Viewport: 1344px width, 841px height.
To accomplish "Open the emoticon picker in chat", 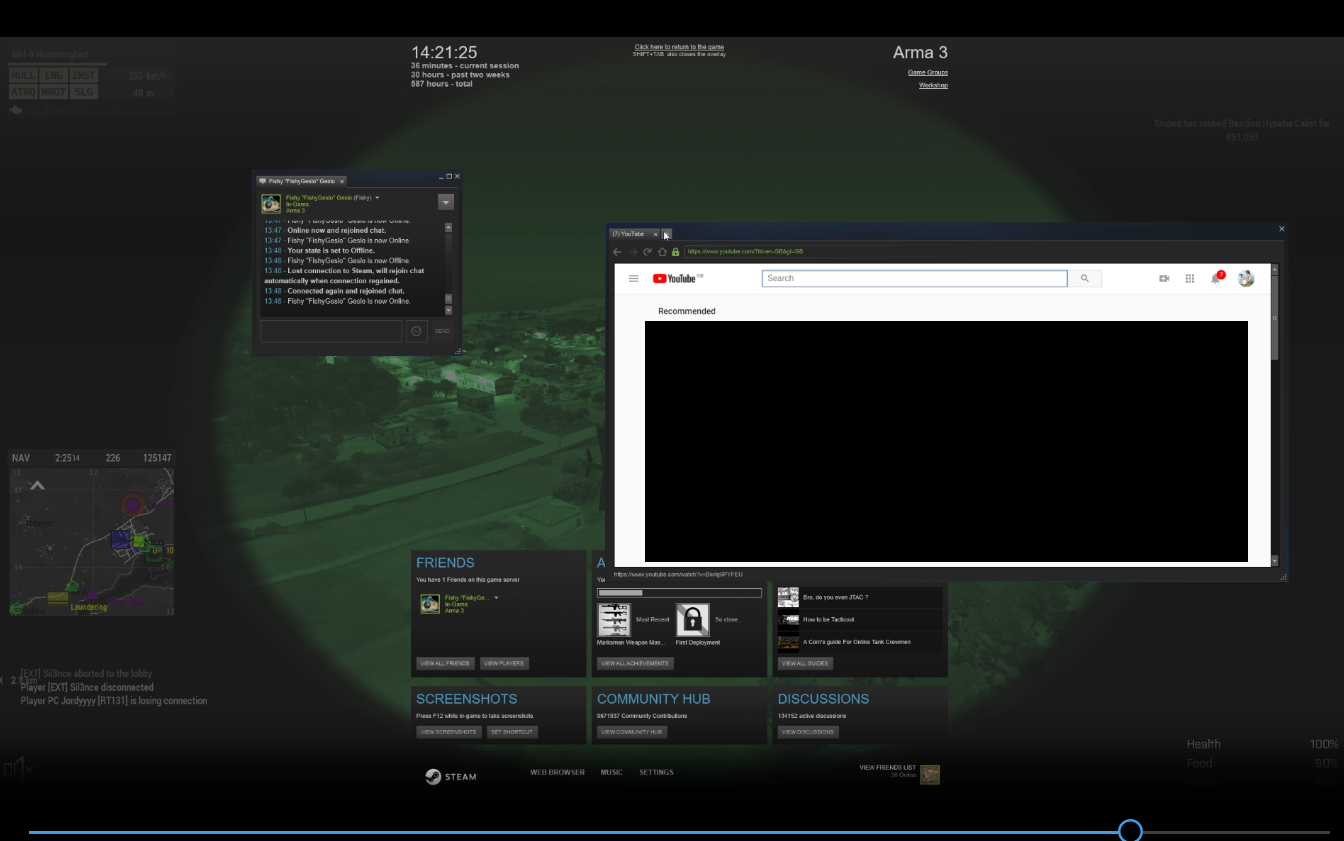I will click(417, 331).
